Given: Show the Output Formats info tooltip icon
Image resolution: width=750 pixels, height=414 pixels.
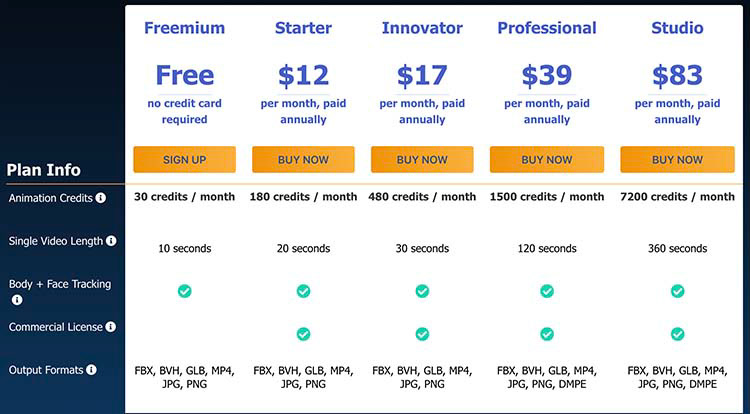Looking at the screenshot, I should tap(91, 370).
